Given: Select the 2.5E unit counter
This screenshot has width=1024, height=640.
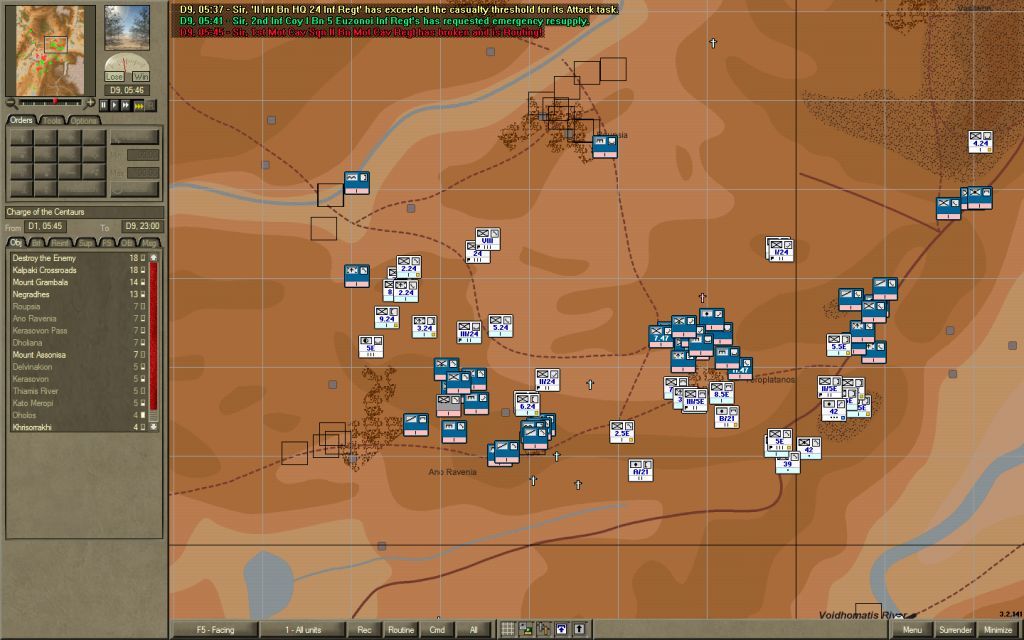Looking at the screenshot, I should click(x=622, y=432).
